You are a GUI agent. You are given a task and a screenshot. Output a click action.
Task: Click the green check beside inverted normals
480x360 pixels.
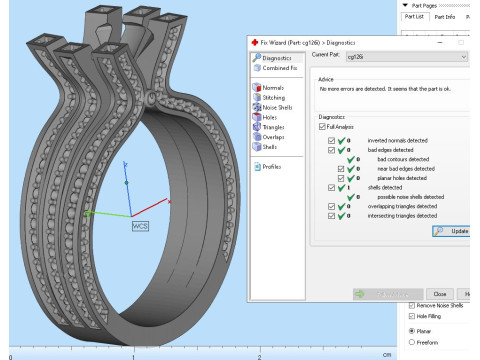pyautogui.click(x=341, y=141)
